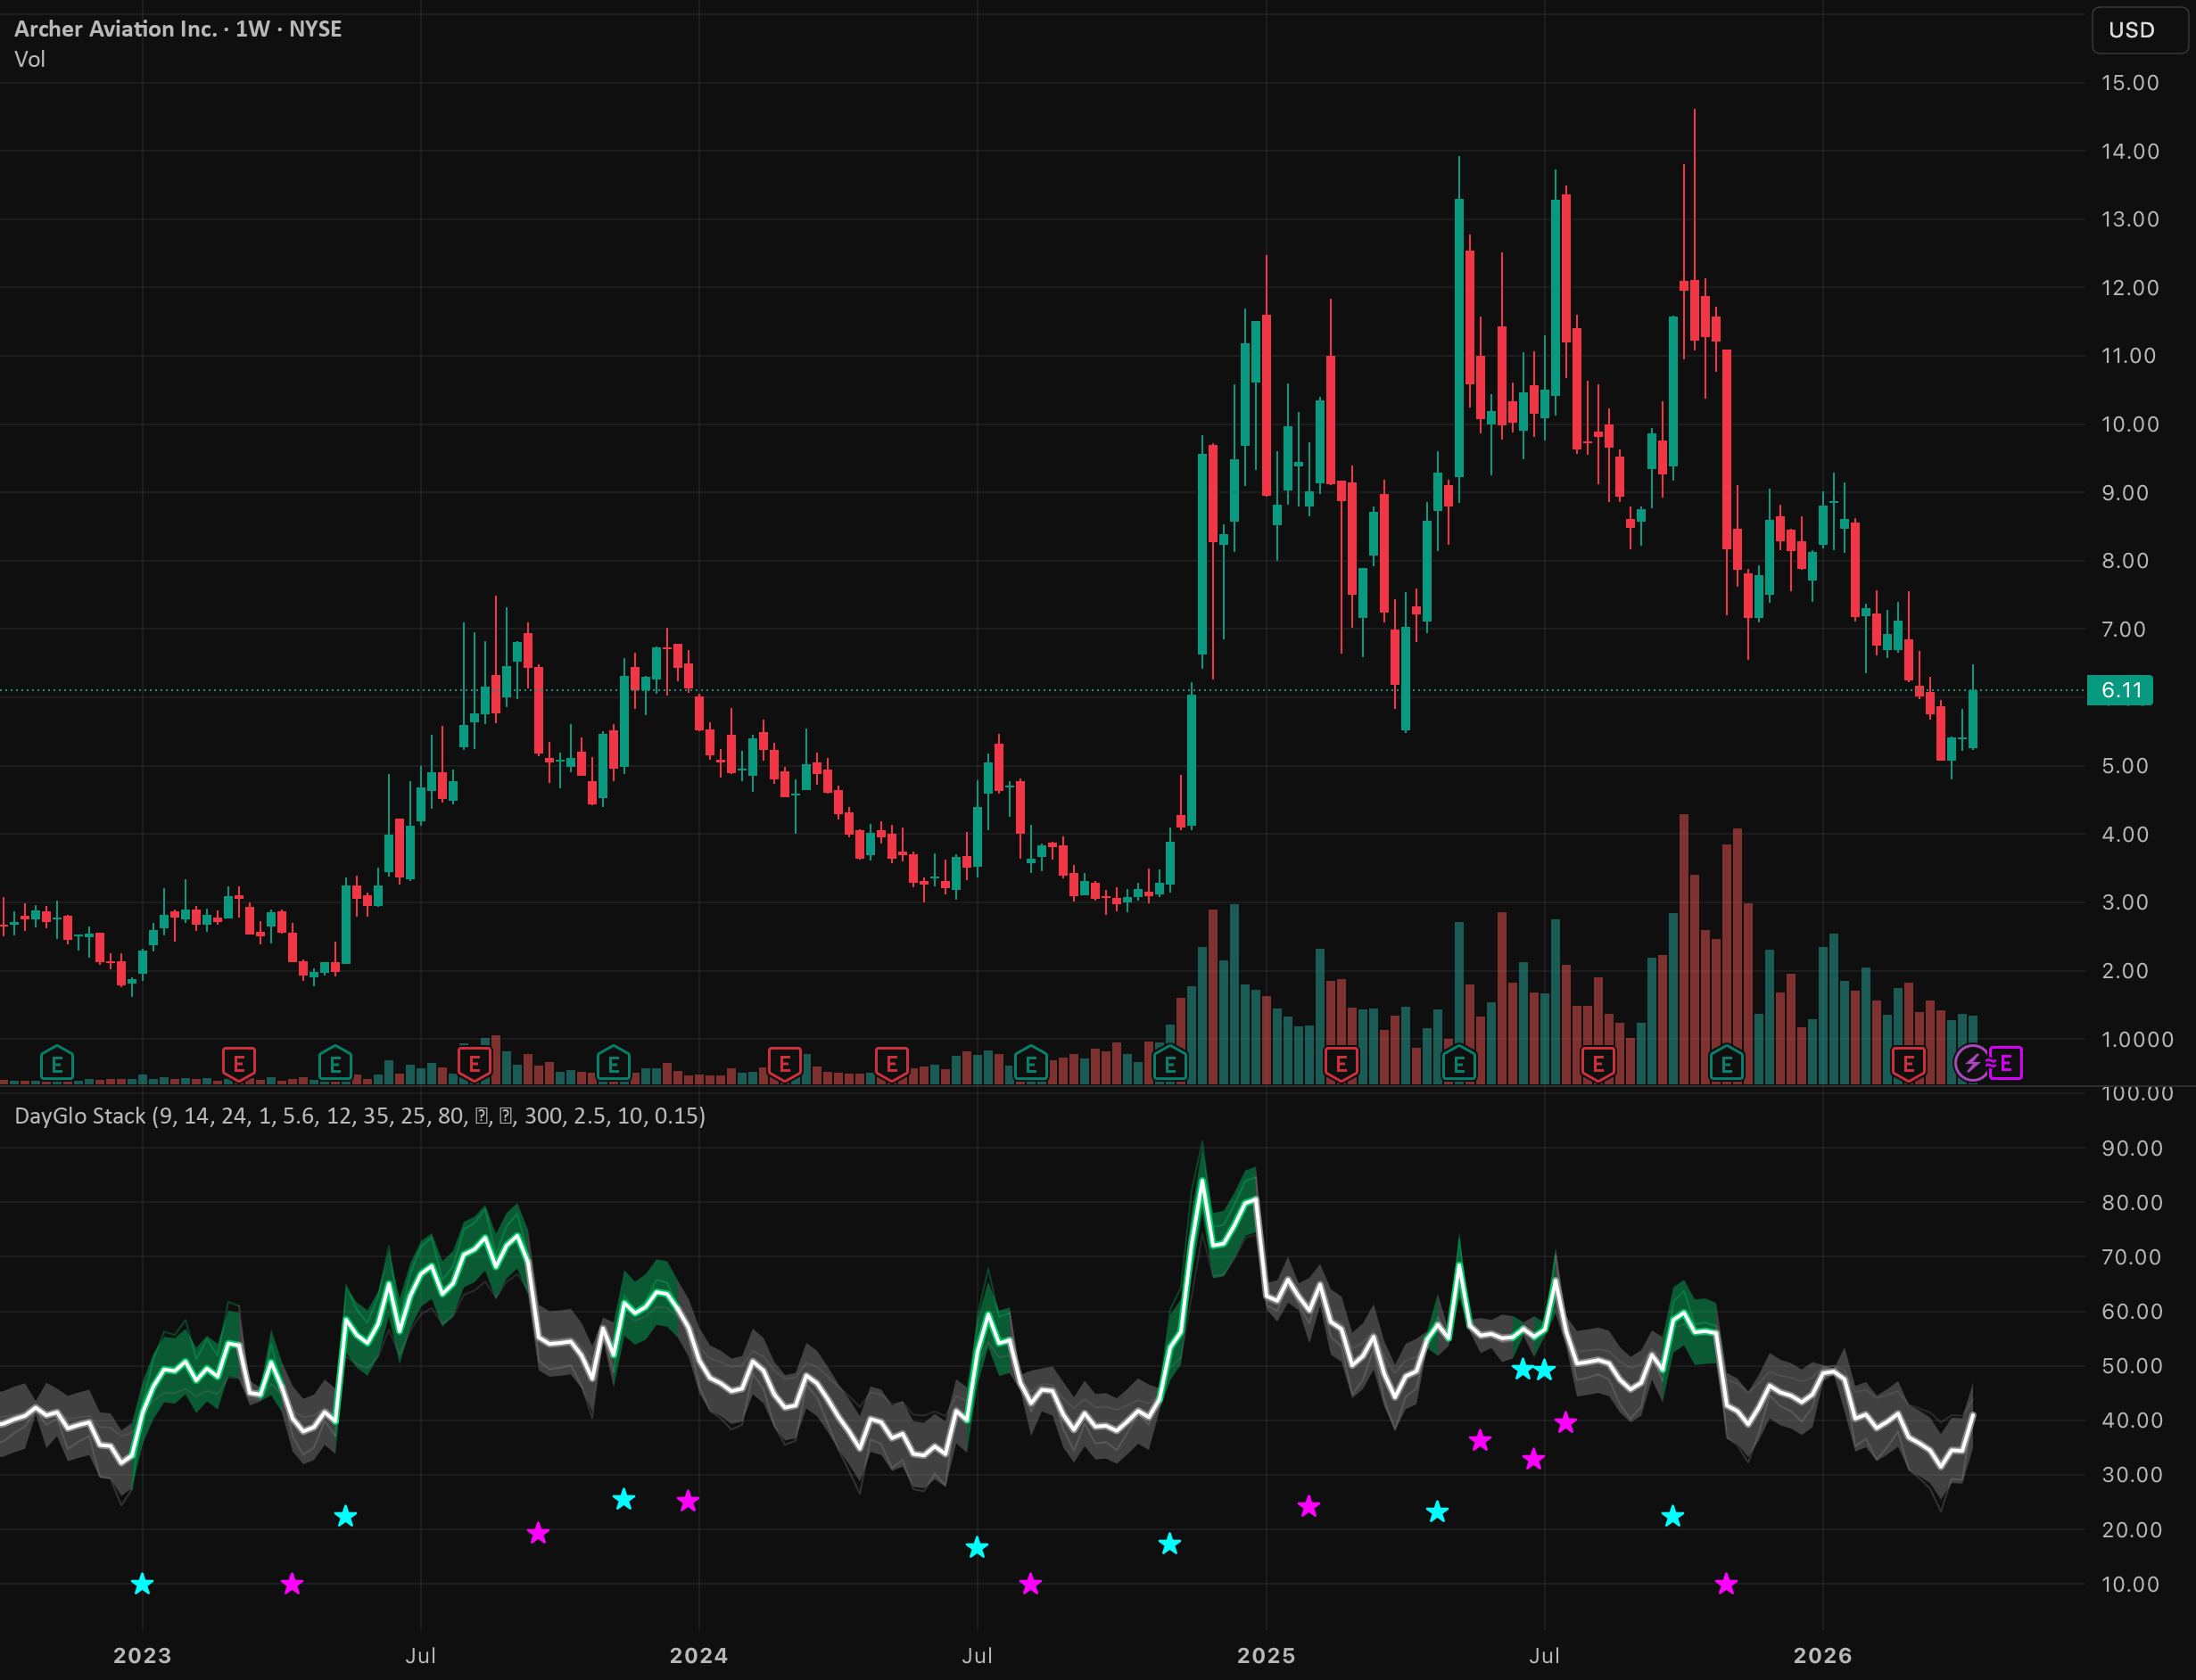Image resolution: width=2196 pixels, height=1680 pixels.
Task: Click the red earnings E marker of August 2025
Action: click(x=1598, y=1064)
